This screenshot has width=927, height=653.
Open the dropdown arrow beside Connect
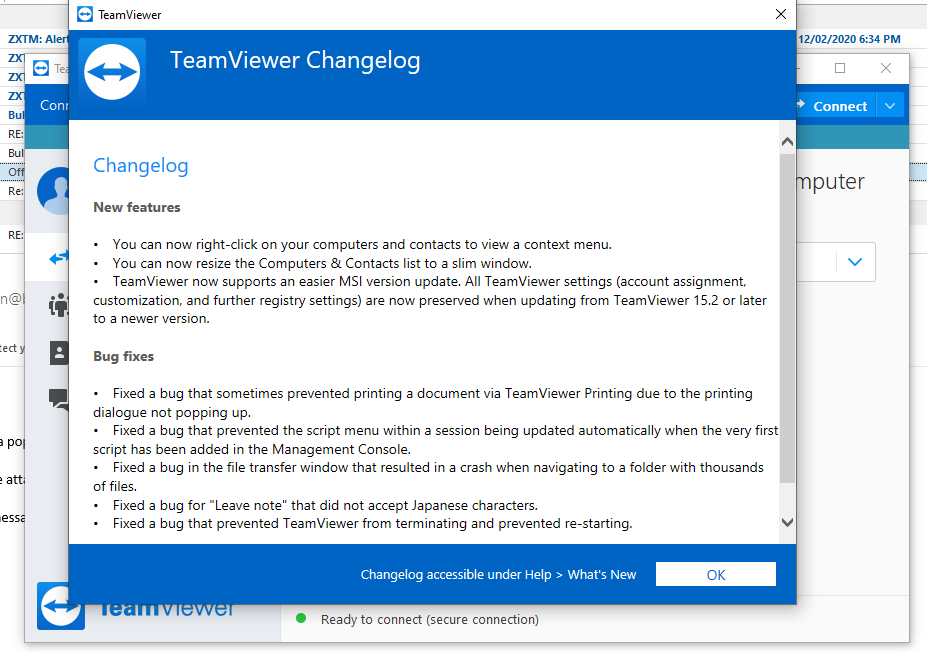tap(890, 106)
